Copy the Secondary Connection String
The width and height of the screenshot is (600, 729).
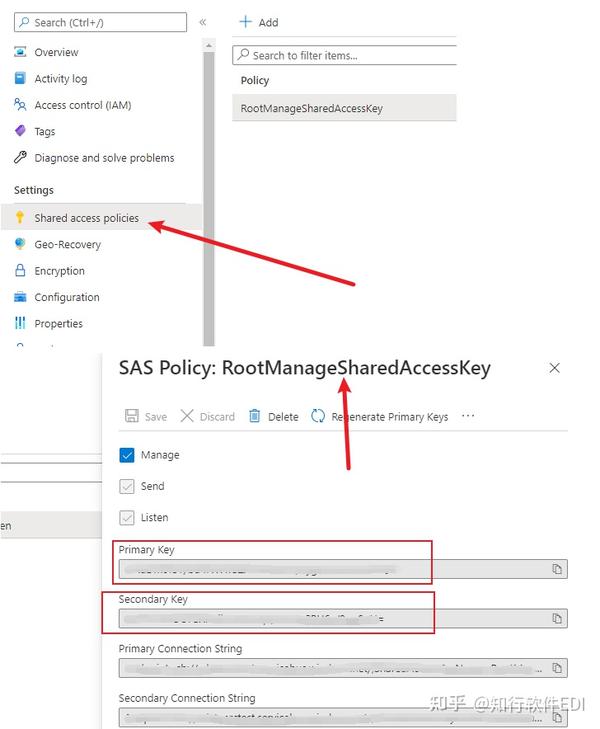[557, 716]
